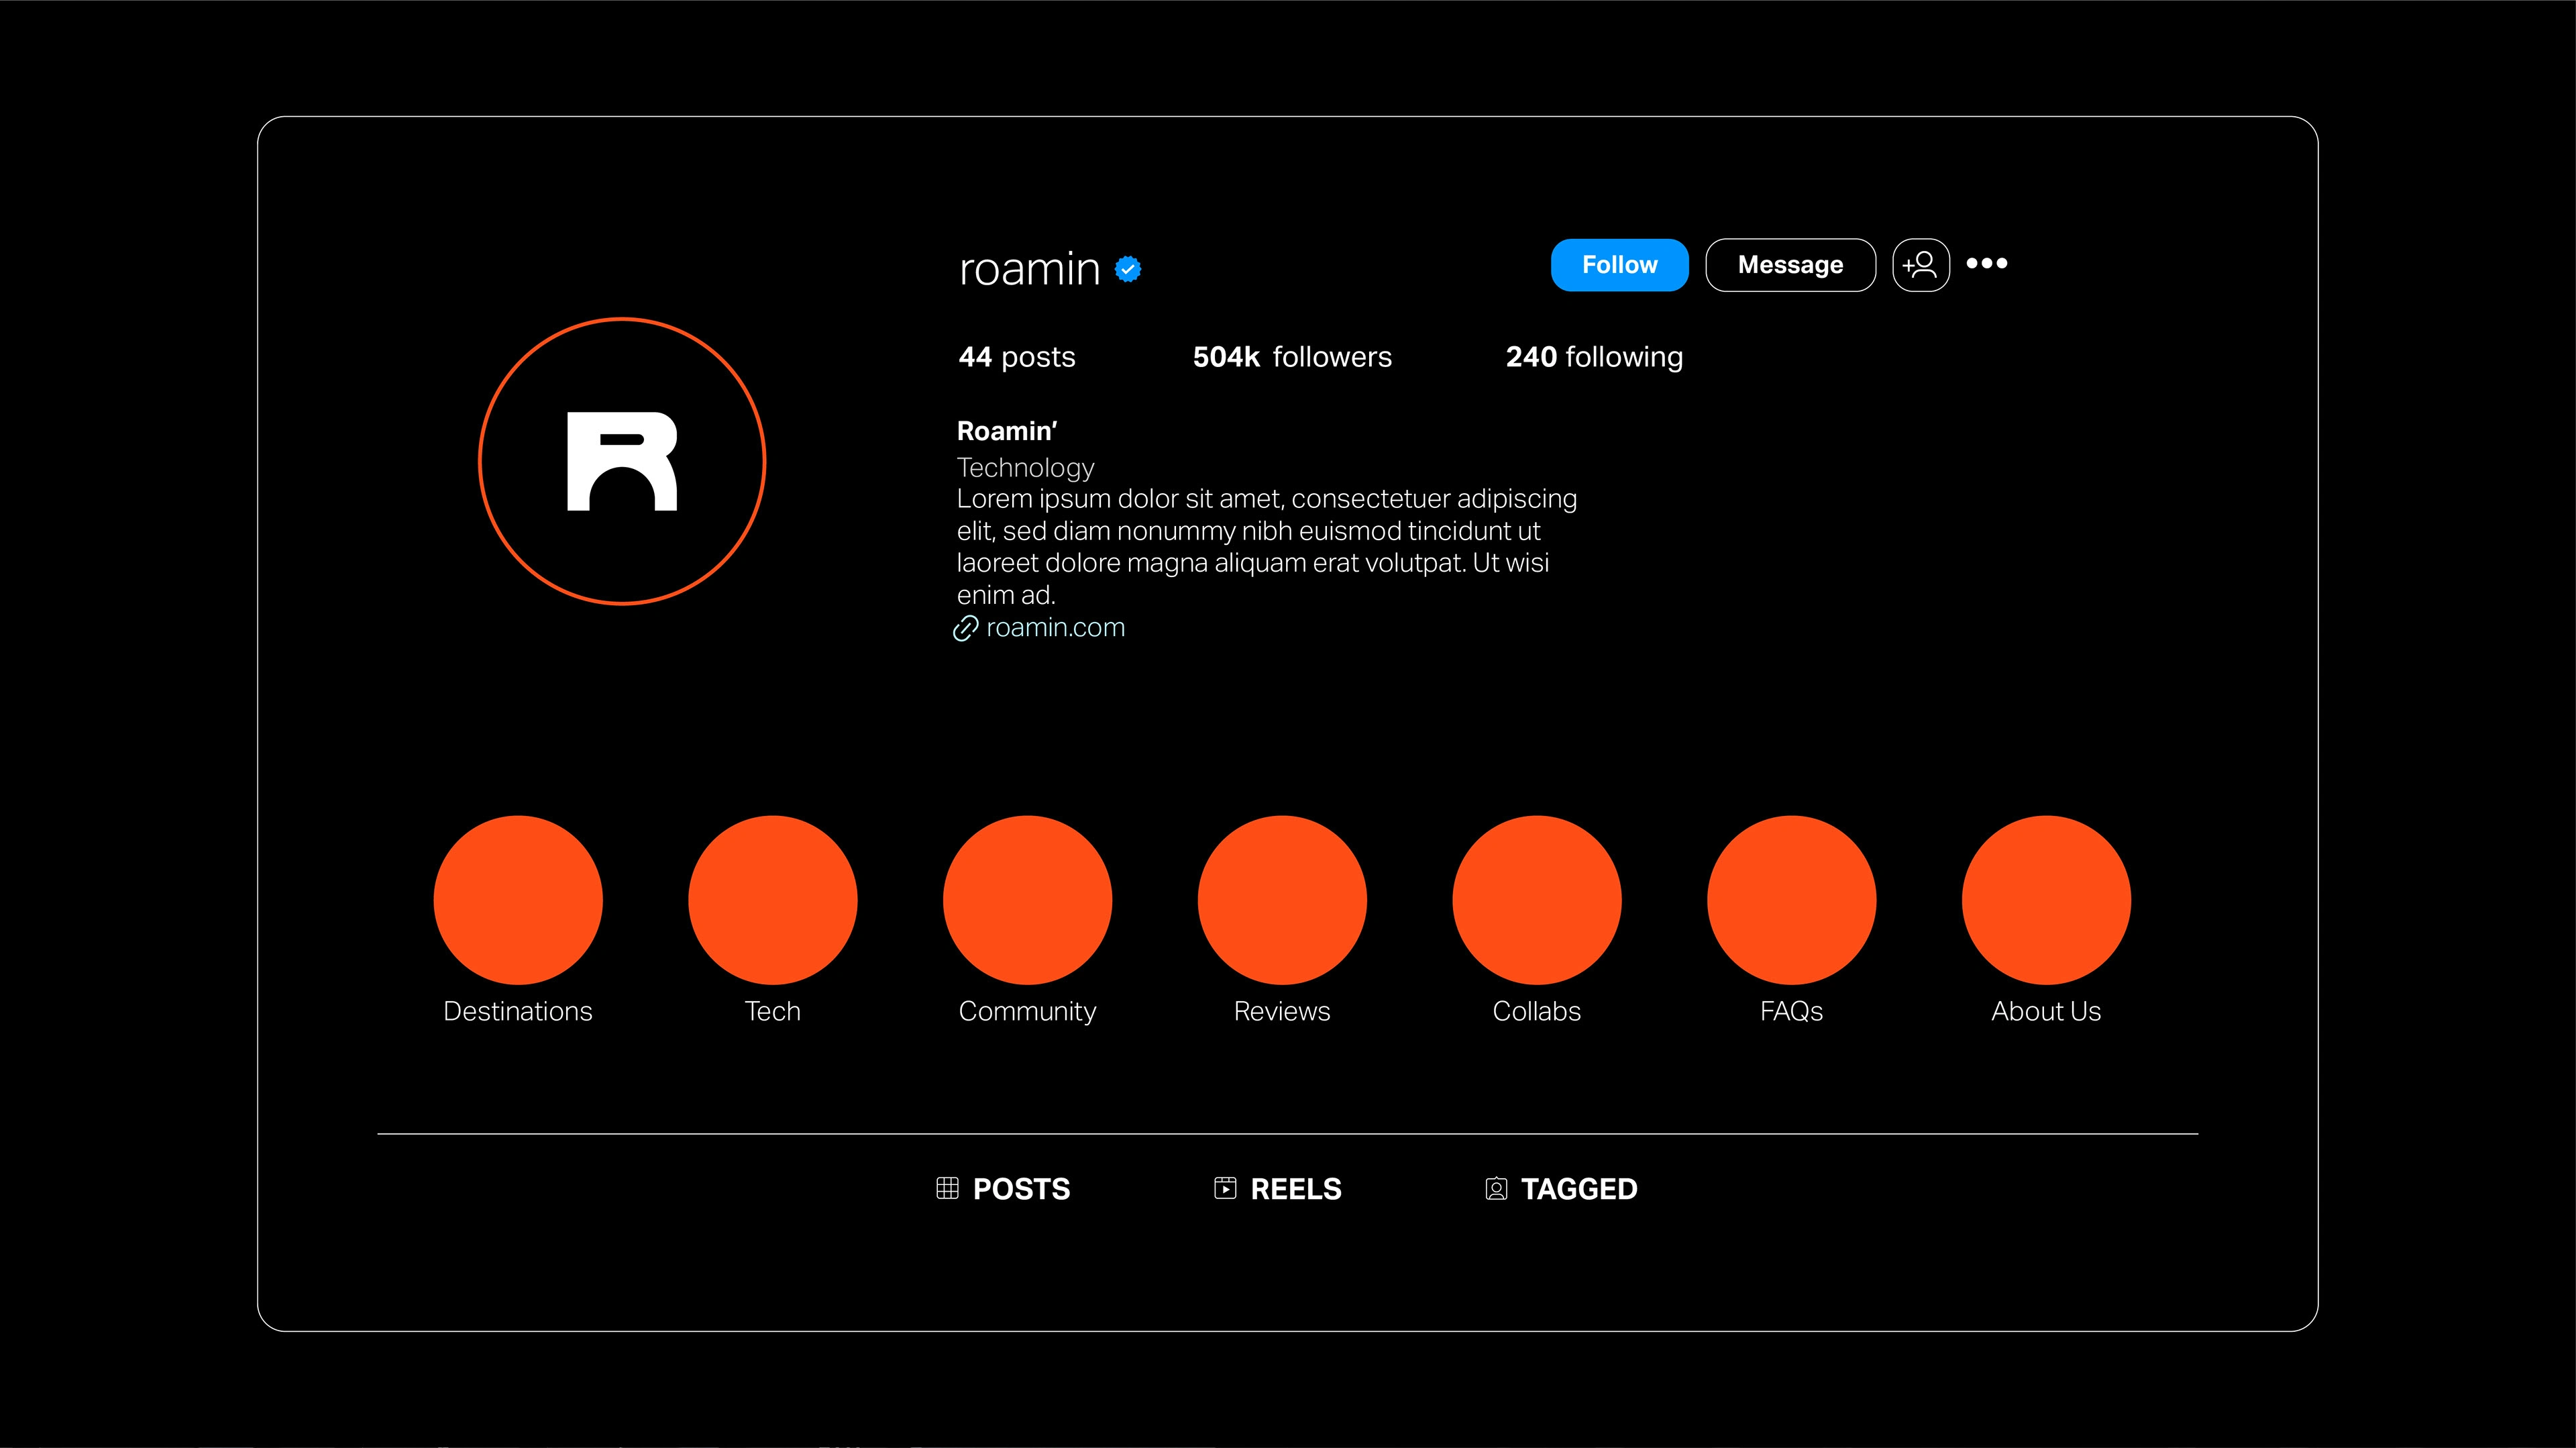Click the About Us highlight label
Screen dimensions: 2576x1448
pos(2046,1011)
